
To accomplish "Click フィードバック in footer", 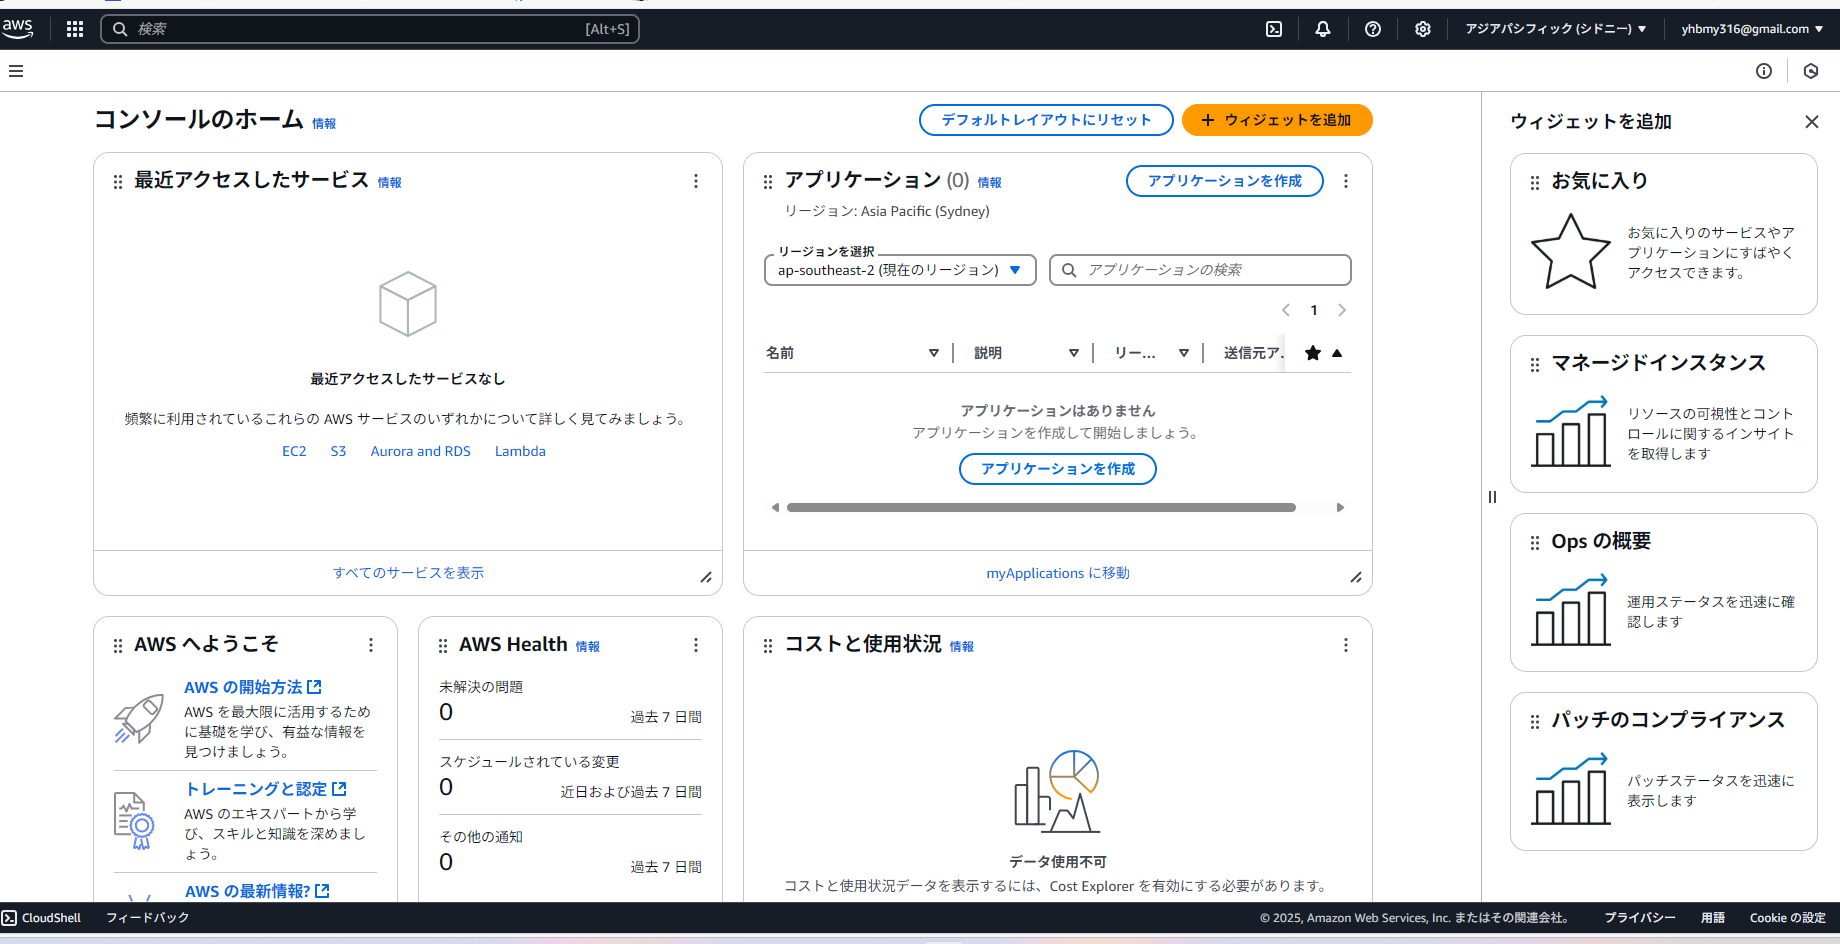I will click(x=148, y=918).
